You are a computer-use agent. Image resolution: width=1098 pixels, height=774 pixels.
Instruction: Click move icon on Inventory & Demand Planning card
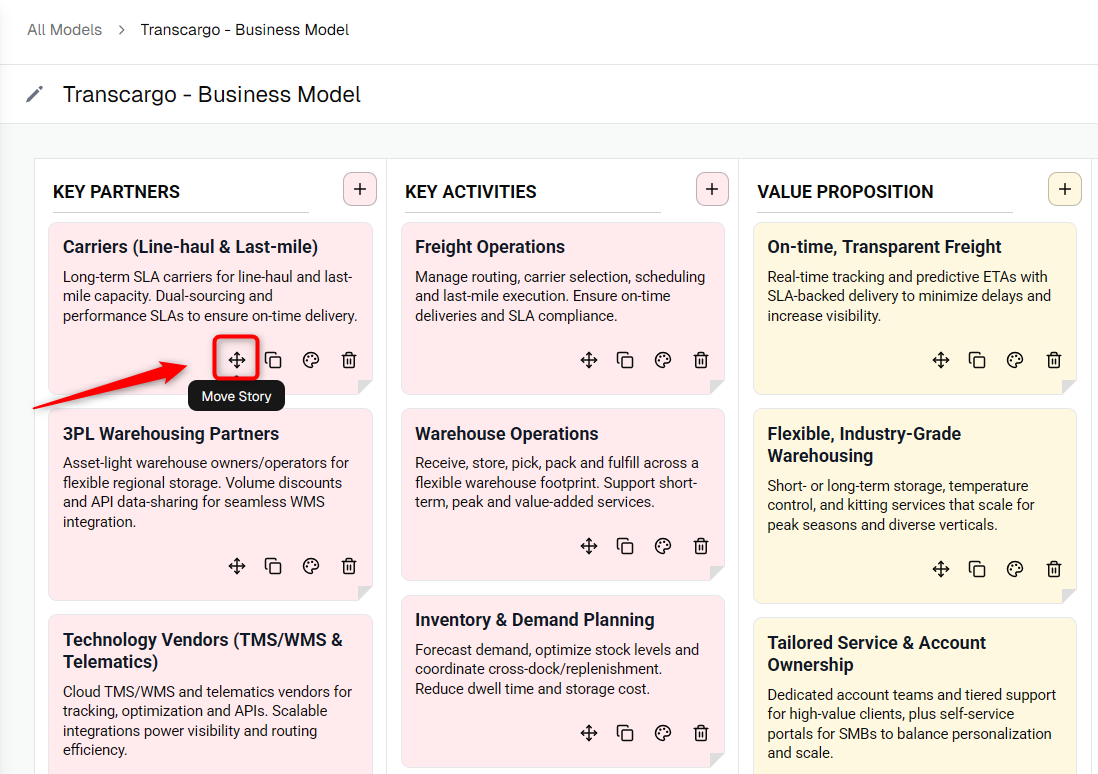point(589,733)
